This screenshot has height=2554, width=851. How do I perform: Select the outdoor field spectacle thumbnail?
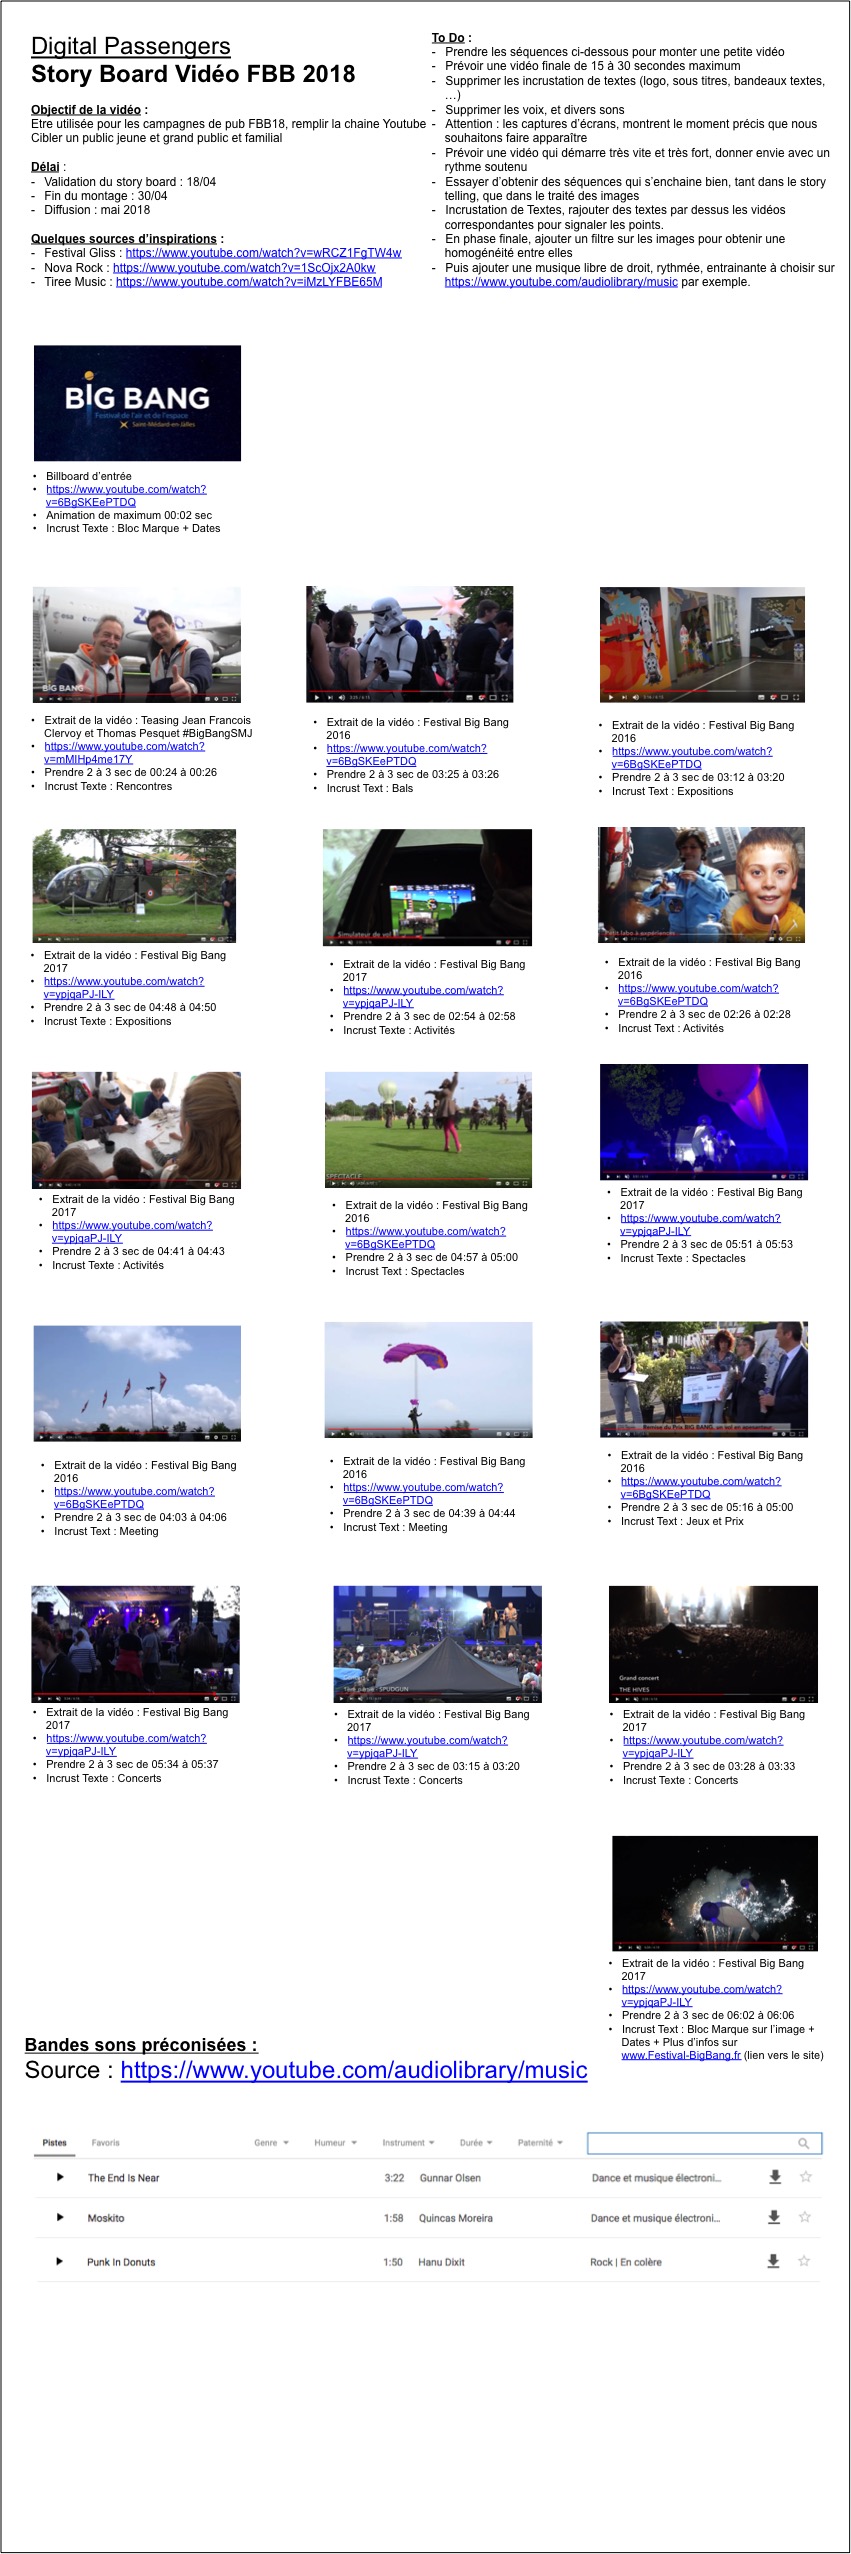tap(428, 1130)
